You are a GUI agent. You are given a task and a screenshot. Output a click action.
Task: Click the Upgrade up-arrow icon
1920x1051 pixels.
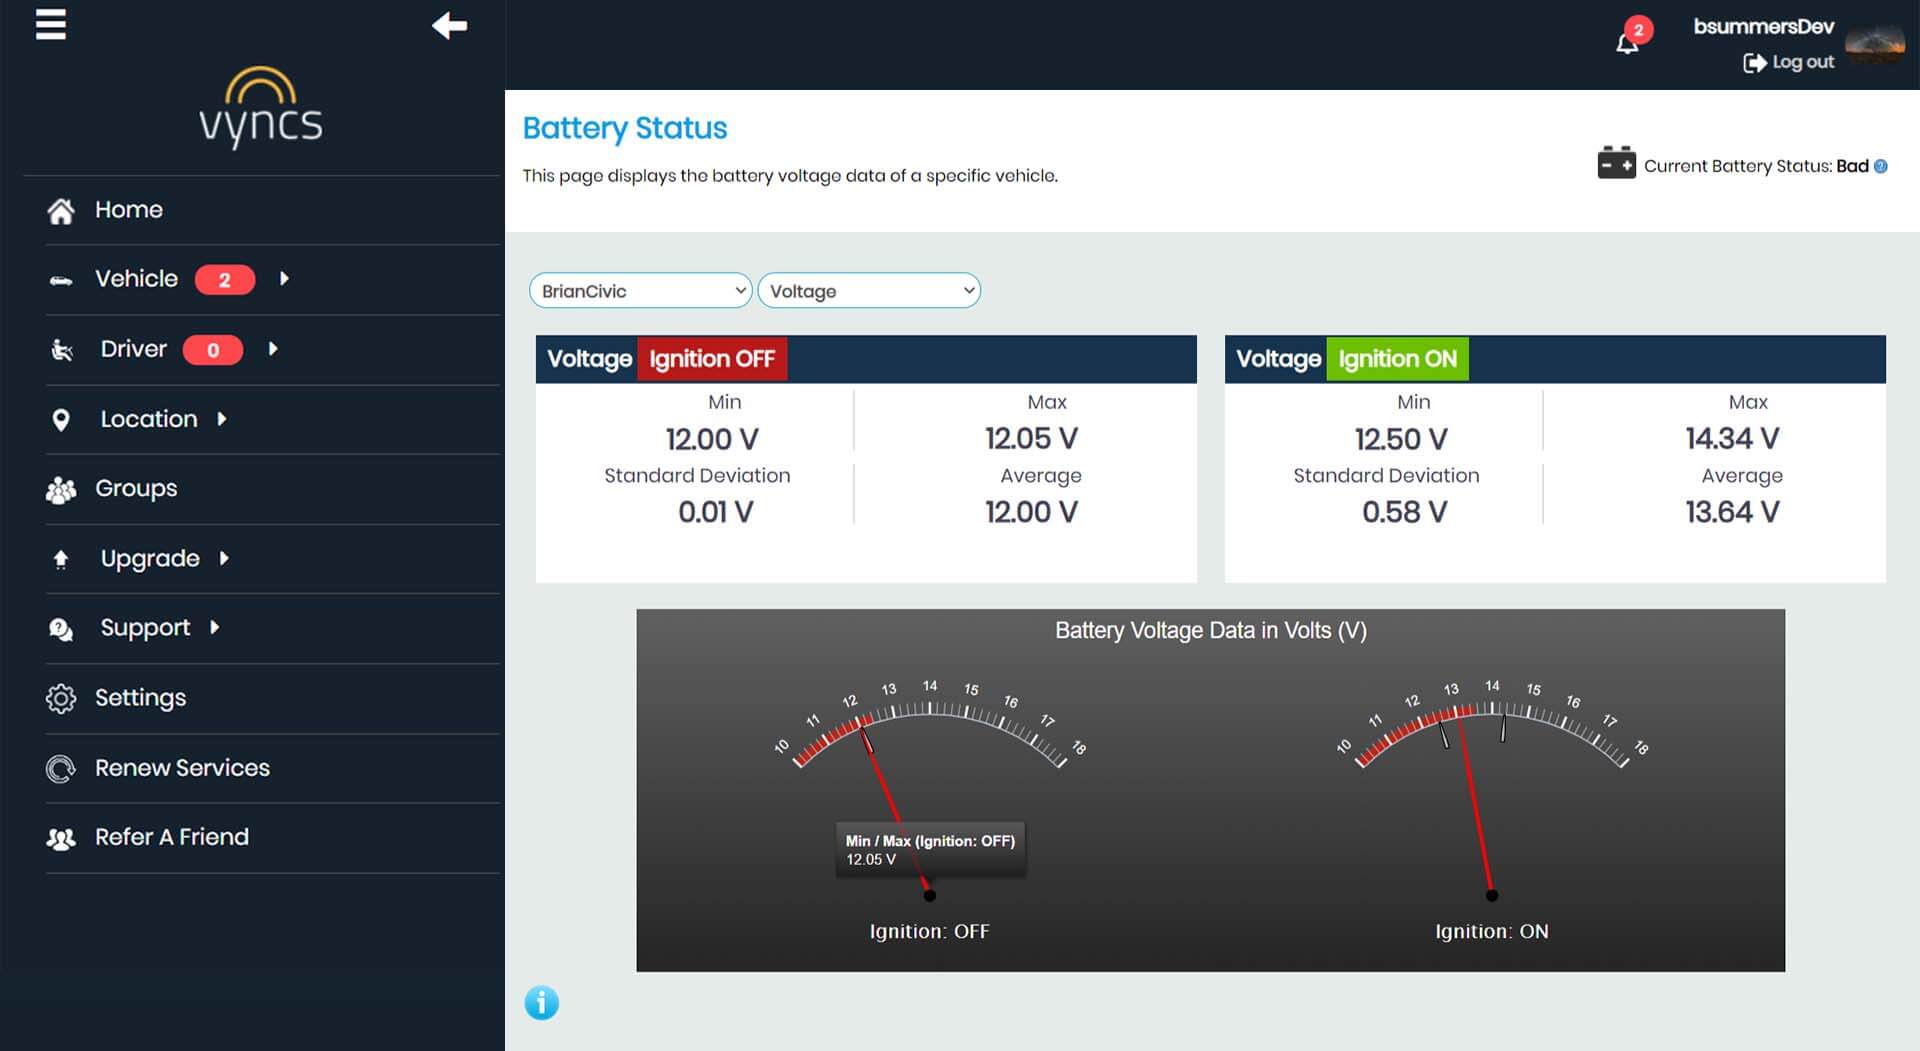(61, 560)
